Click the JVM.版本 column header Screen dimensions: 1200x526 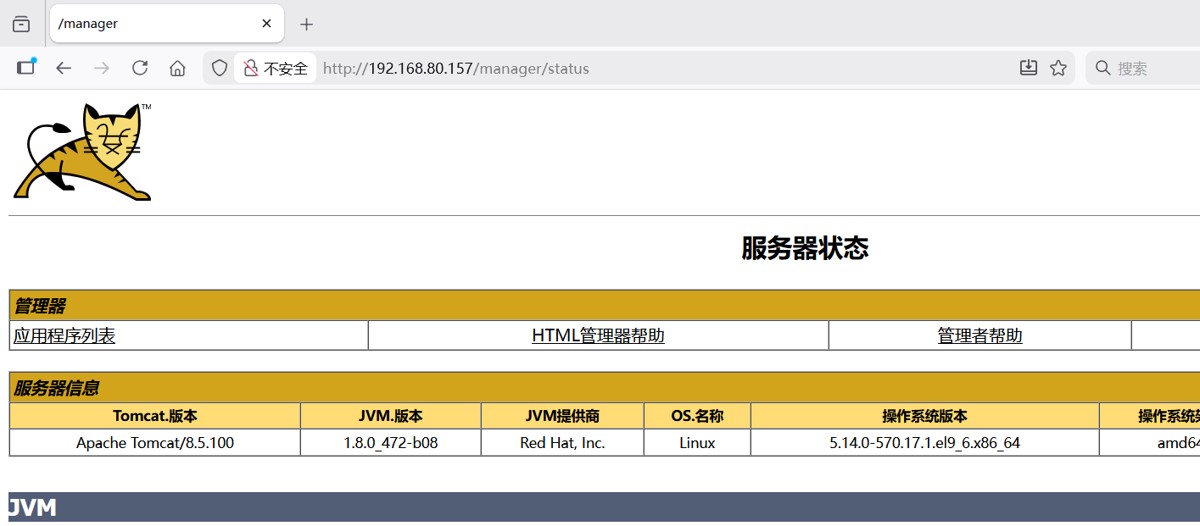point(391,416)
